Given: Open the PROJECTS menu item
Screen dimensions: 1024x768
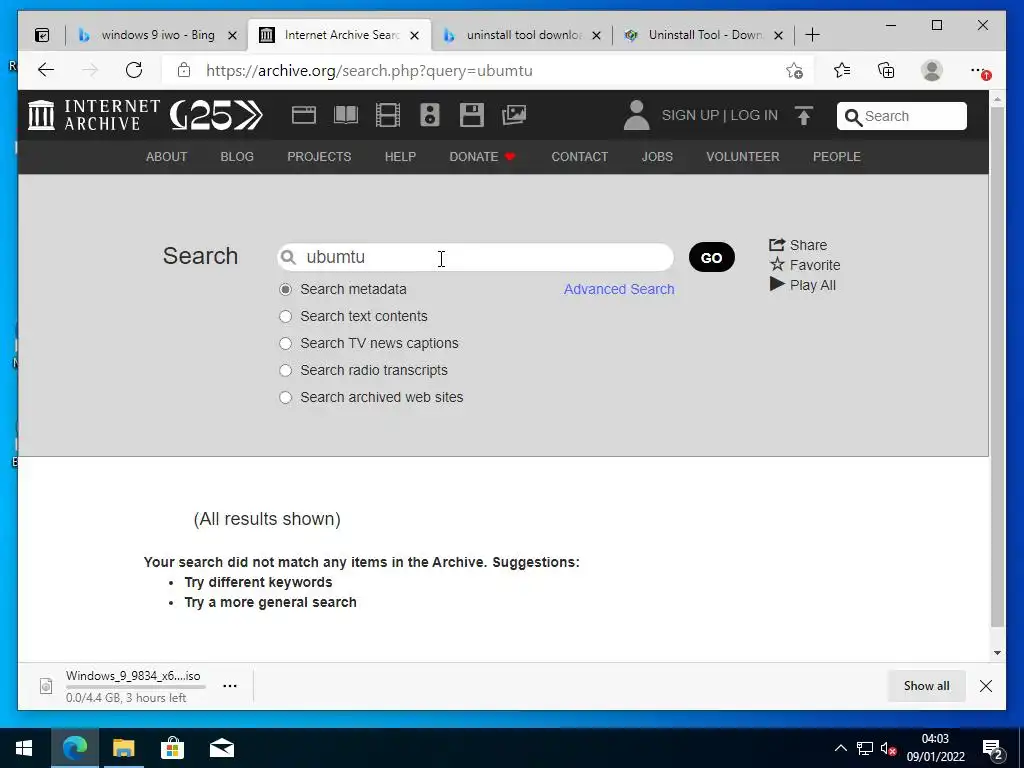Looking at the screenshot, I should (319, 157).
